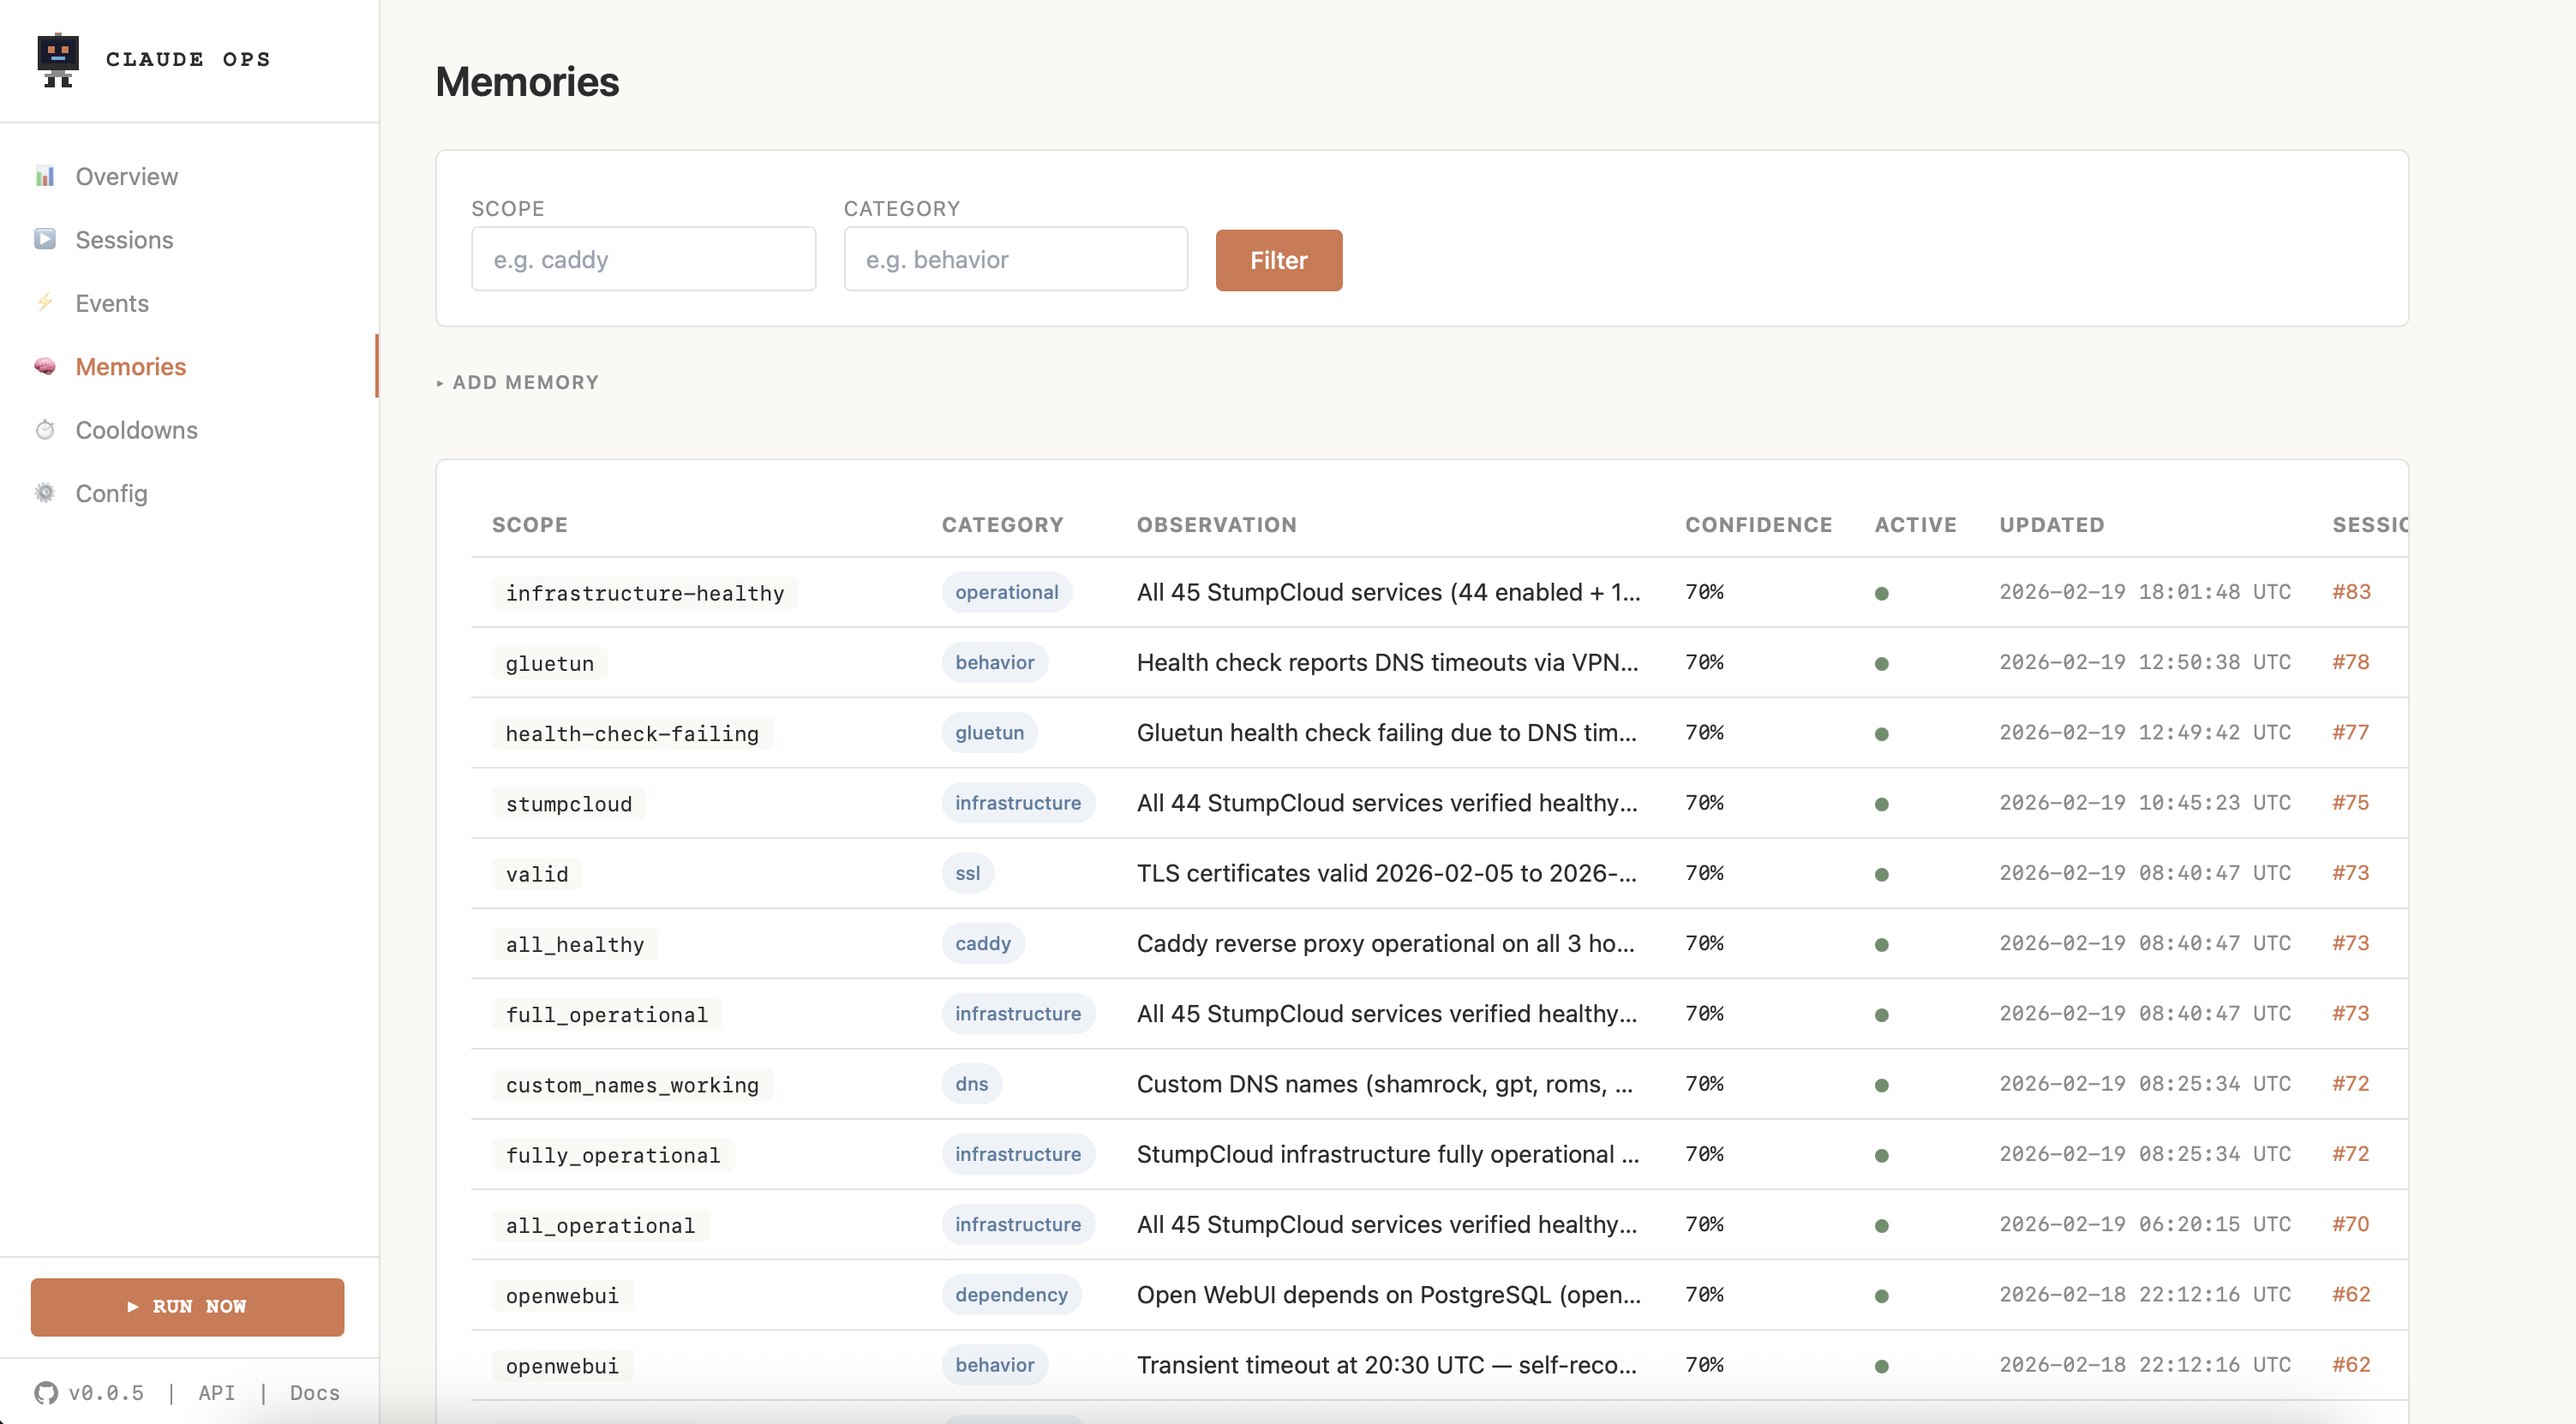Click observation 'Health check reports DNS timeouts'
Image resolution: width=2576 pixels, height=1424 pixels.
pyautogui.click(x=1387, y=662)
